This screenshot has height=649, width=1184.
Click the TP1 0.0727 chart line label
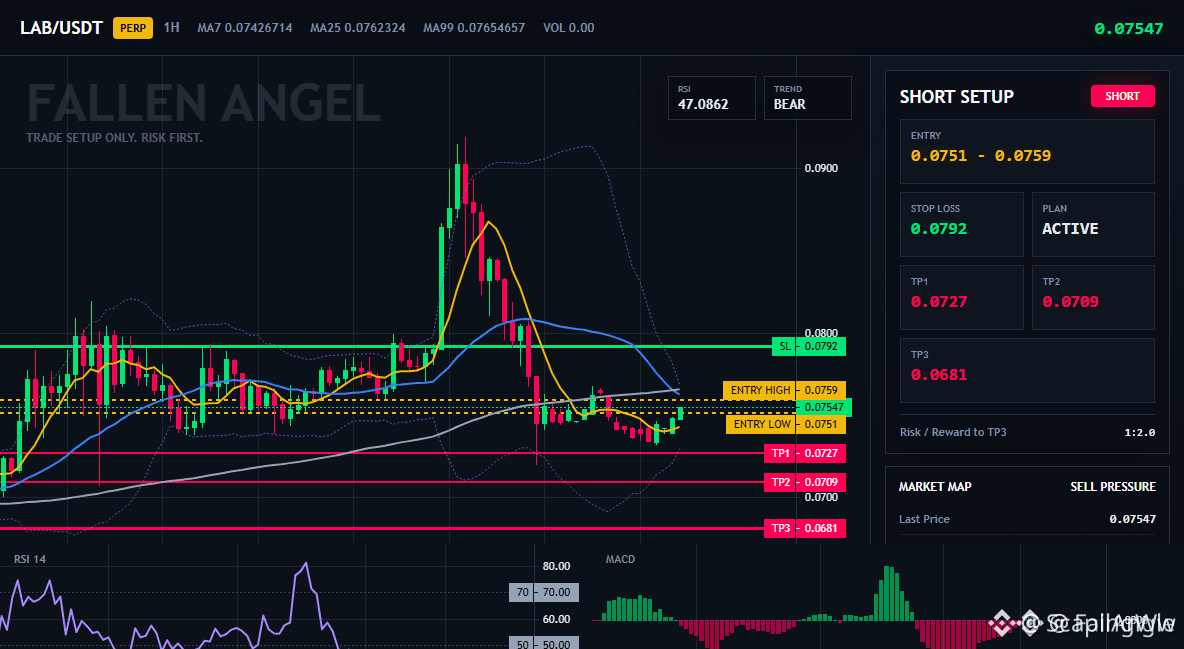tap(805, 453)
